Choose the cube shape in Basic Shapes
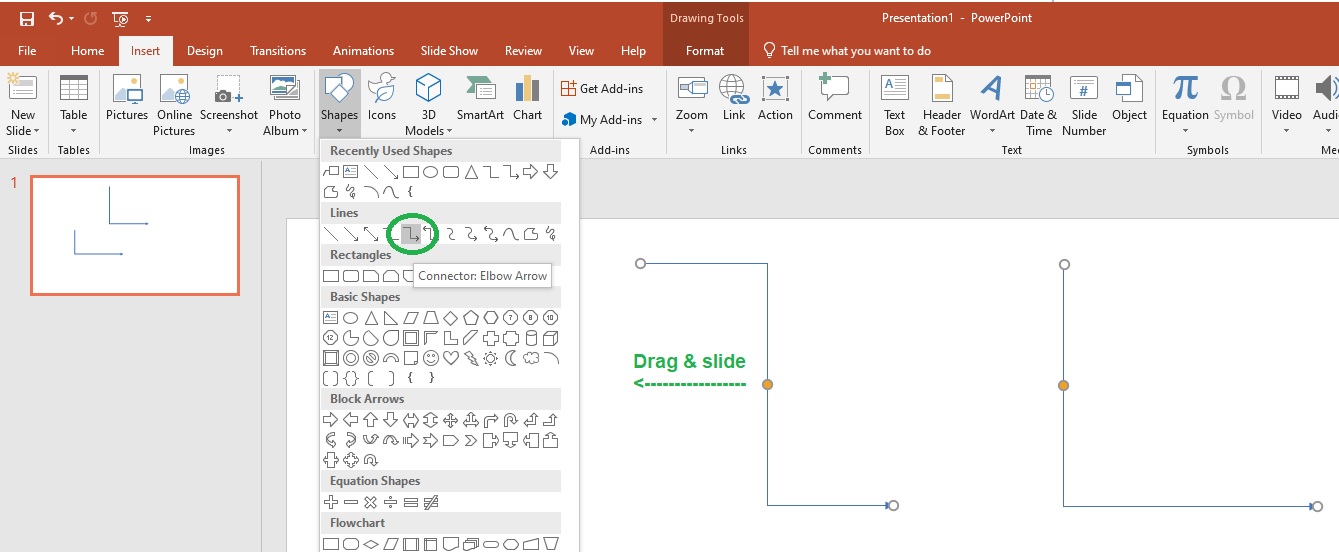The image size is (1339, 552). (551, 338)
